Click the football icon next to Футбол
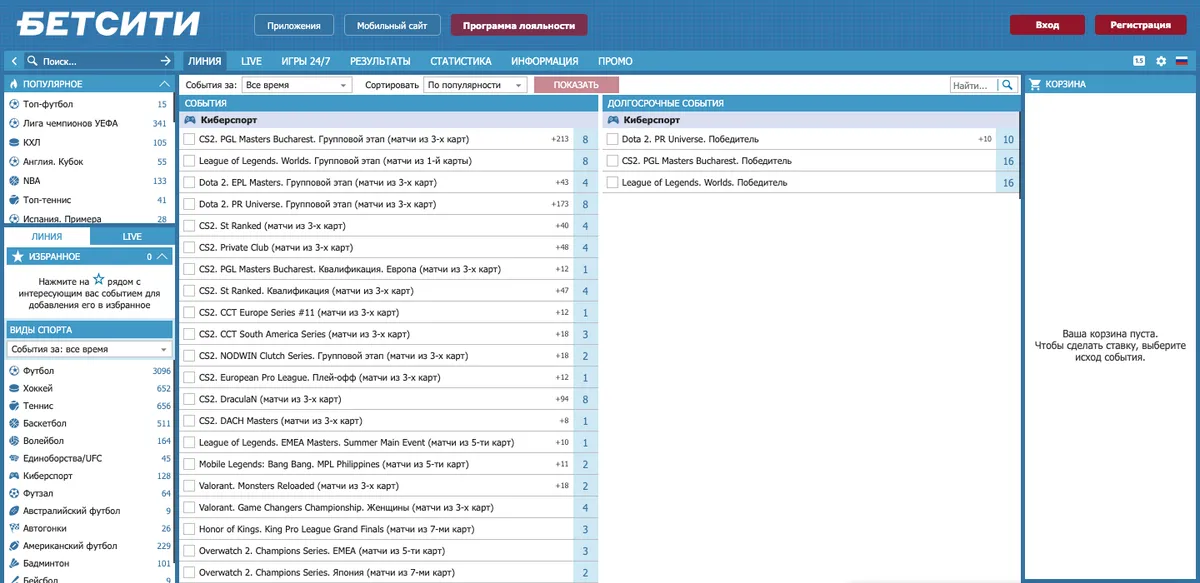Image resolution: width=1200 pixels, height=583 pixels. tap(14, 371)
